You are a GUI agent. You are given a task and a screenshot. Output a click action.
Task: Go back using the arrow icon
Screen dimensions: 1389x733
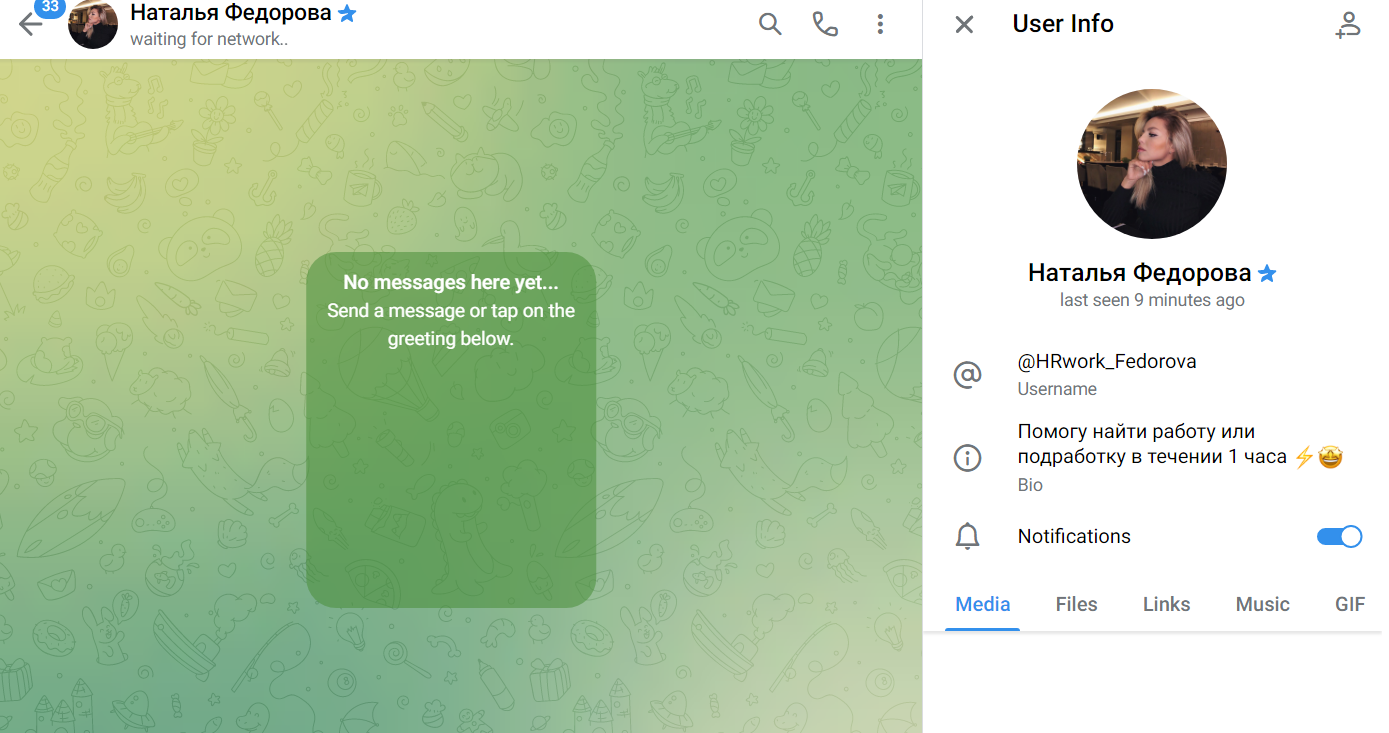30,25
